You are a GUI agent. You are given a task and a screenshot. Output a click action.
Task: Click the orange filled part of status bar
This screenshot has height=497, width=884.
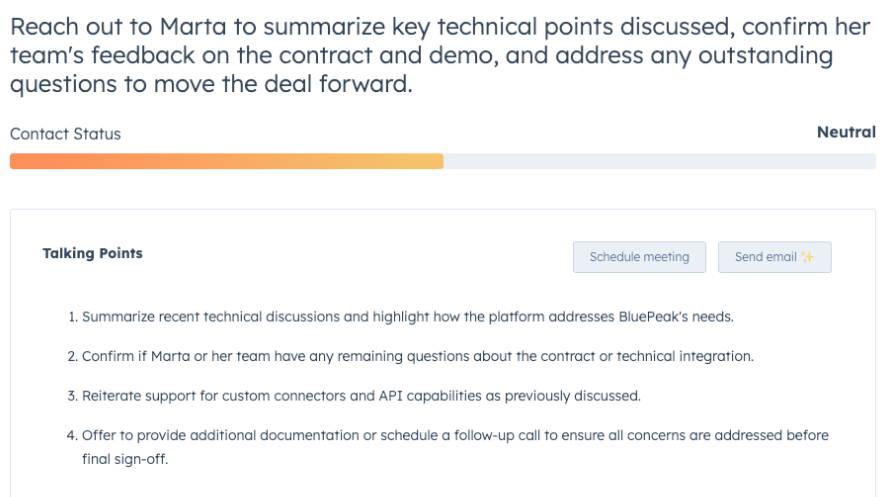(226, 161)
